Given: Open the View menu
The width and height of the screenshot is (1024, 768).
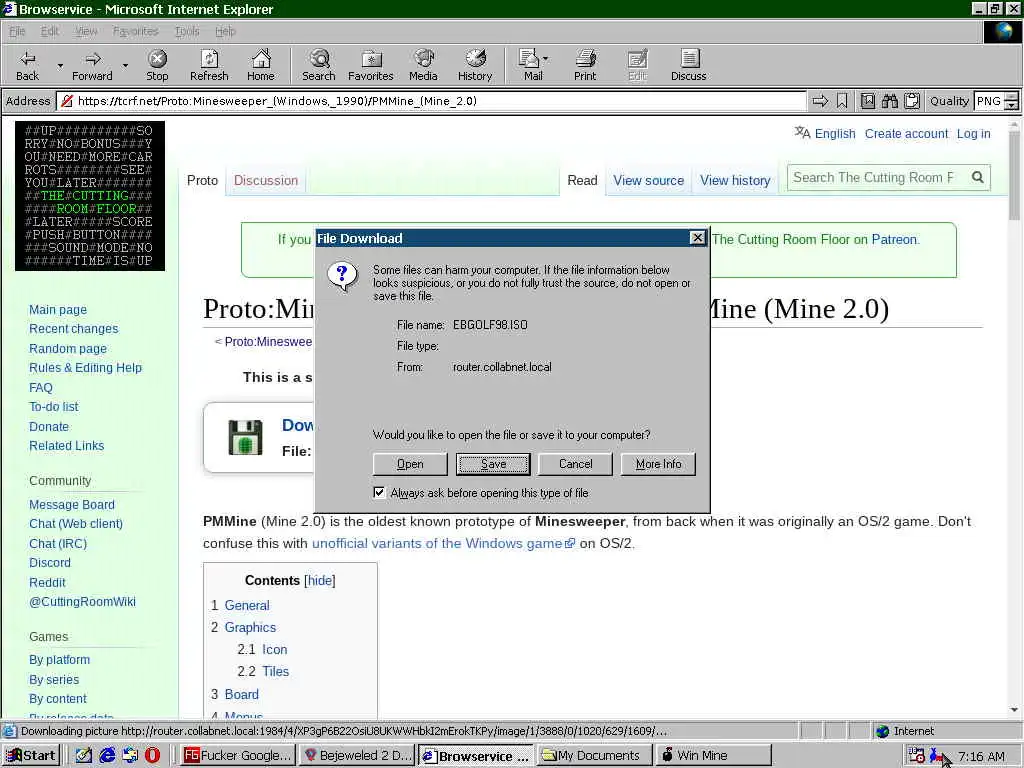Looking at the screenshot, I should pos(86,31).
